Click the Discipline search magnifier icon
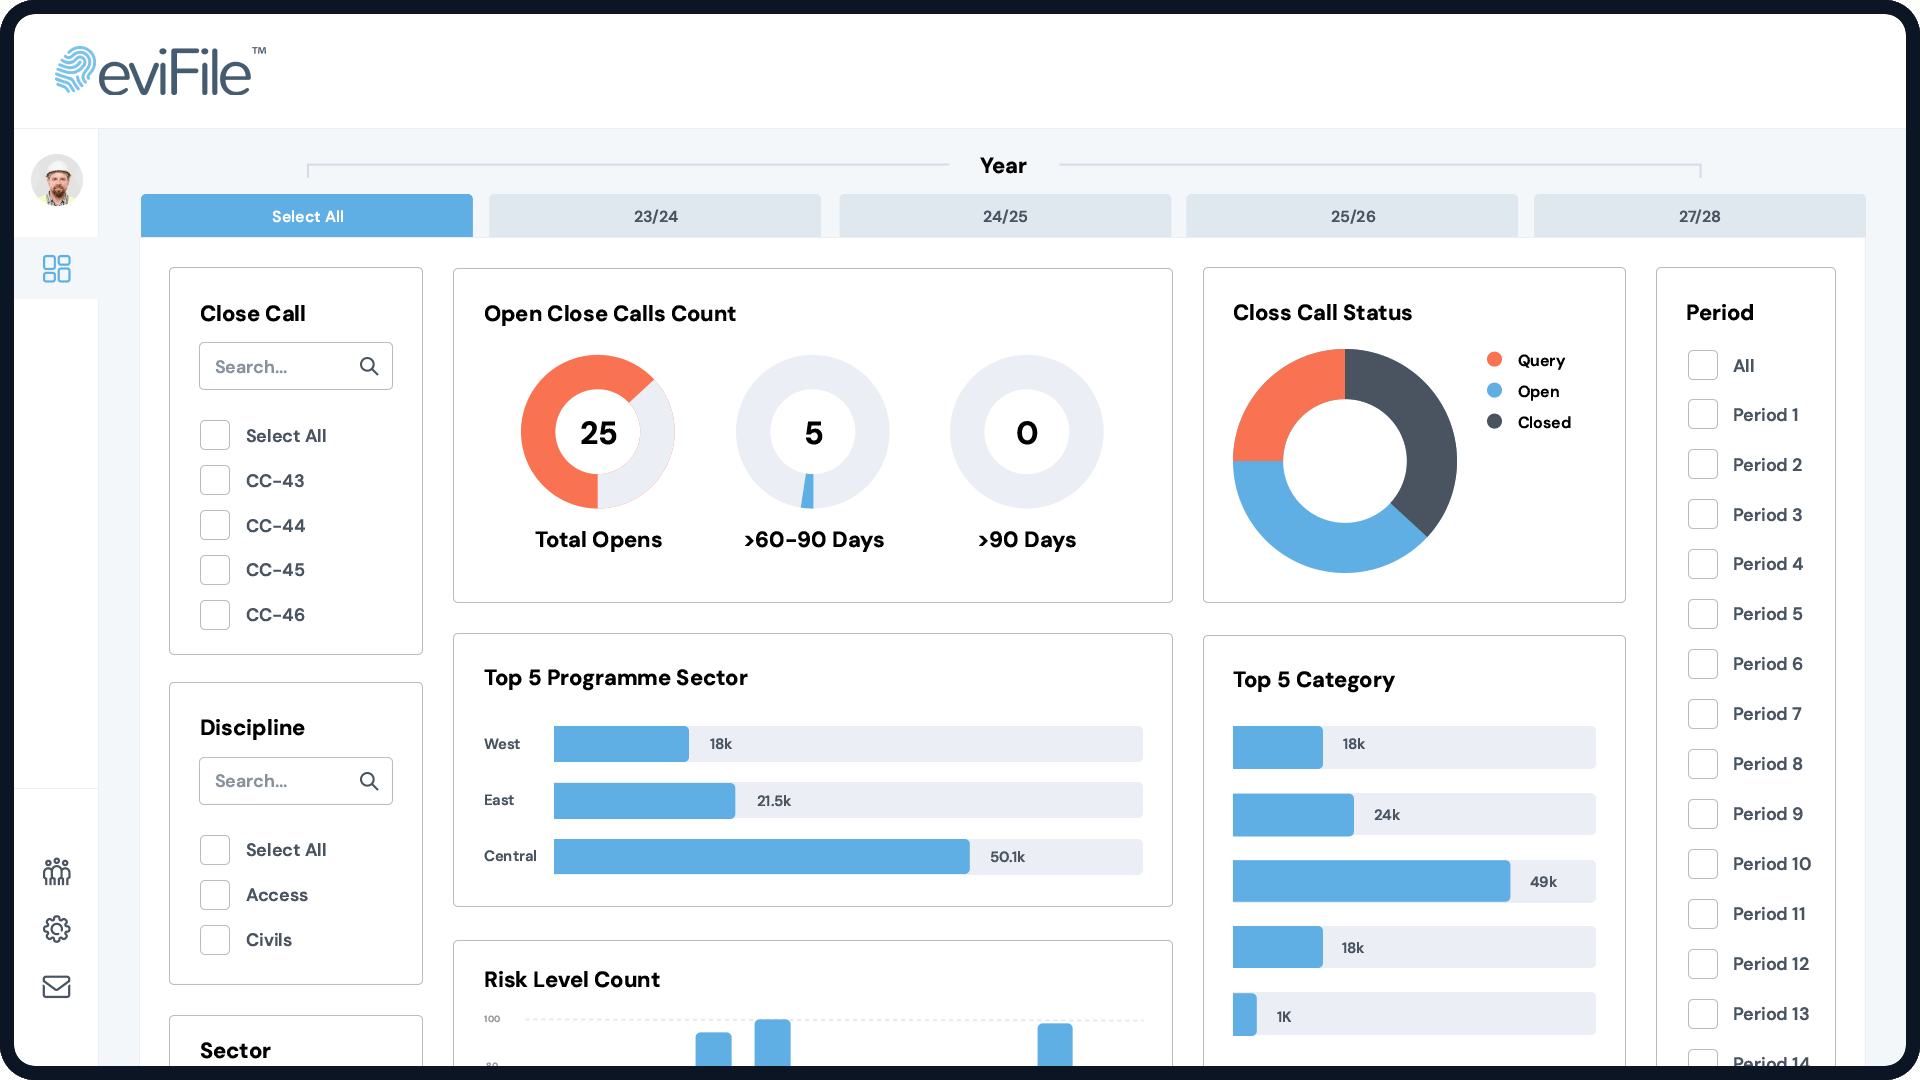 click(369, 781)
